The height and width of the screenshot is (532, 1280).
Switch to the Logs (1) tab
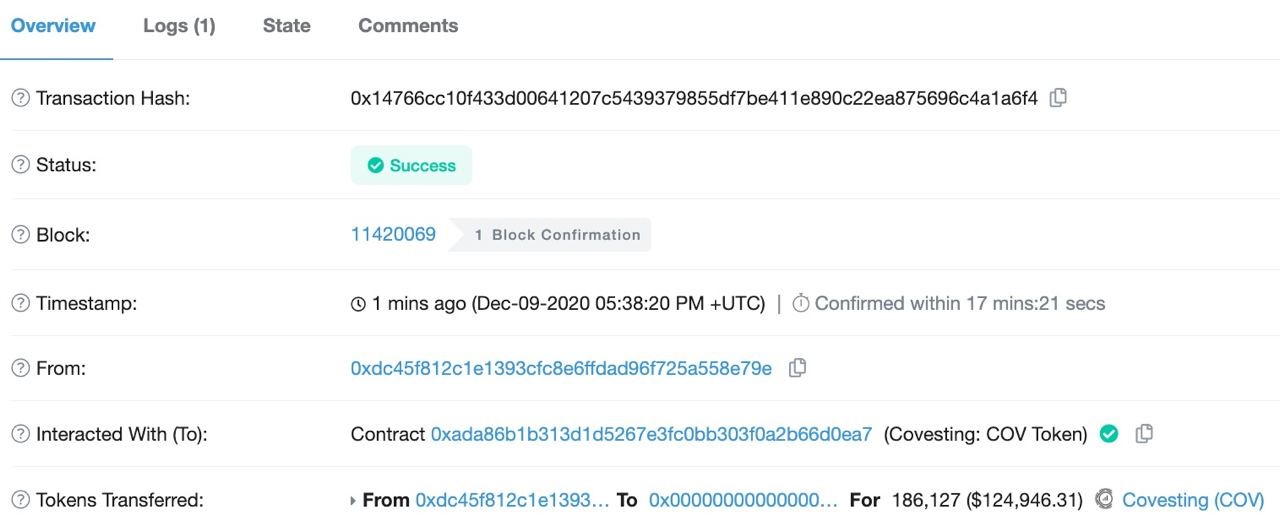[179, 26]
